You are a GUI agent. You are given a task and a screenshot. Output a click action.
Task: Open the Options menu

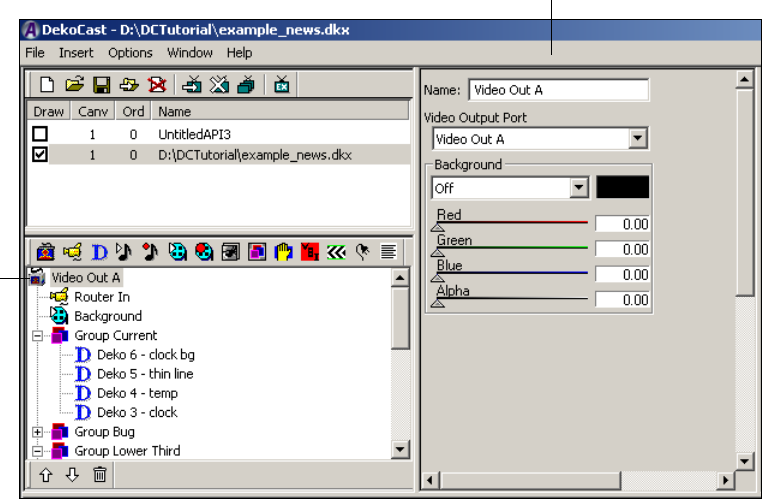(130, 52)
